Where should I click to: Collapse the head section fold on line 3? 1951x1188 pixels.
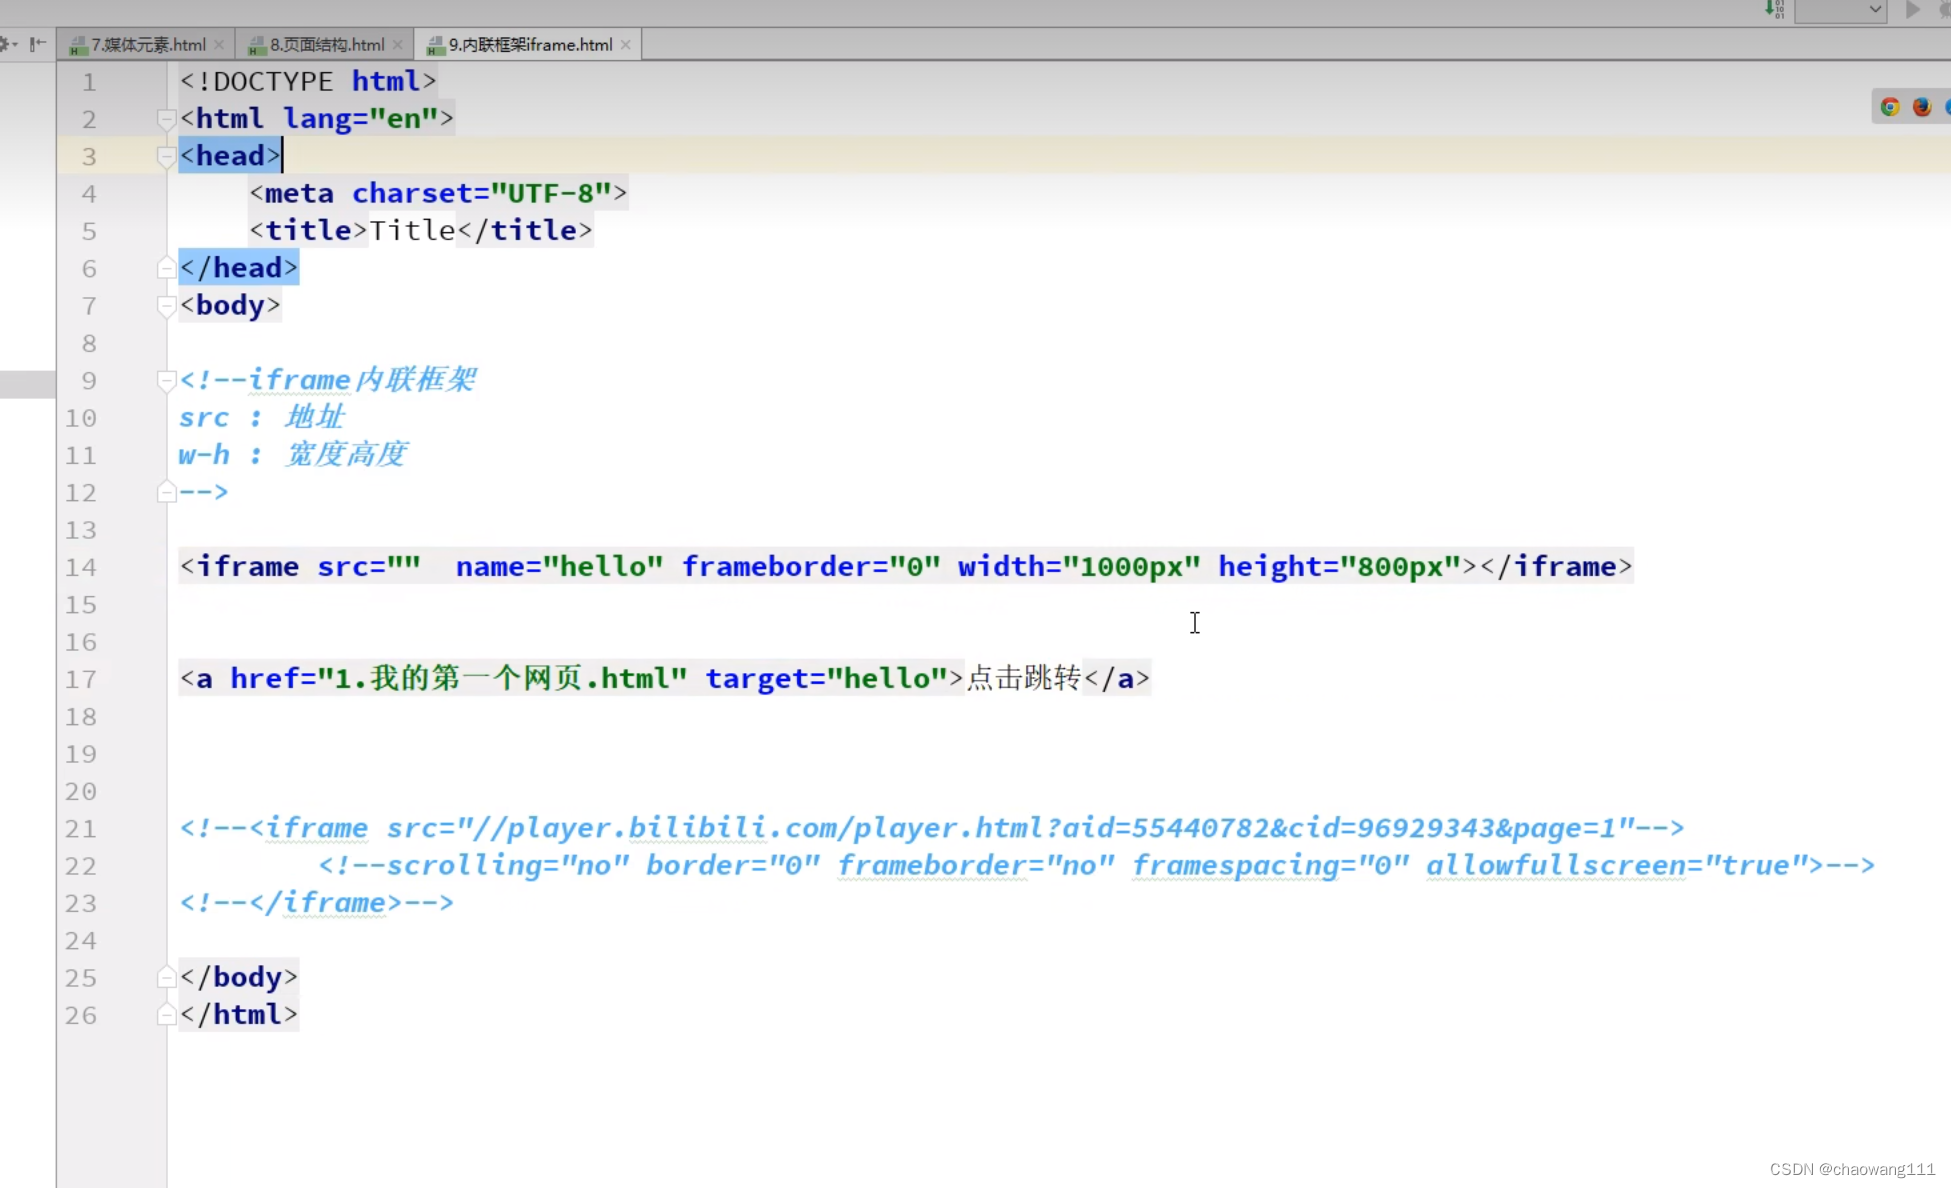click(166, 157)
